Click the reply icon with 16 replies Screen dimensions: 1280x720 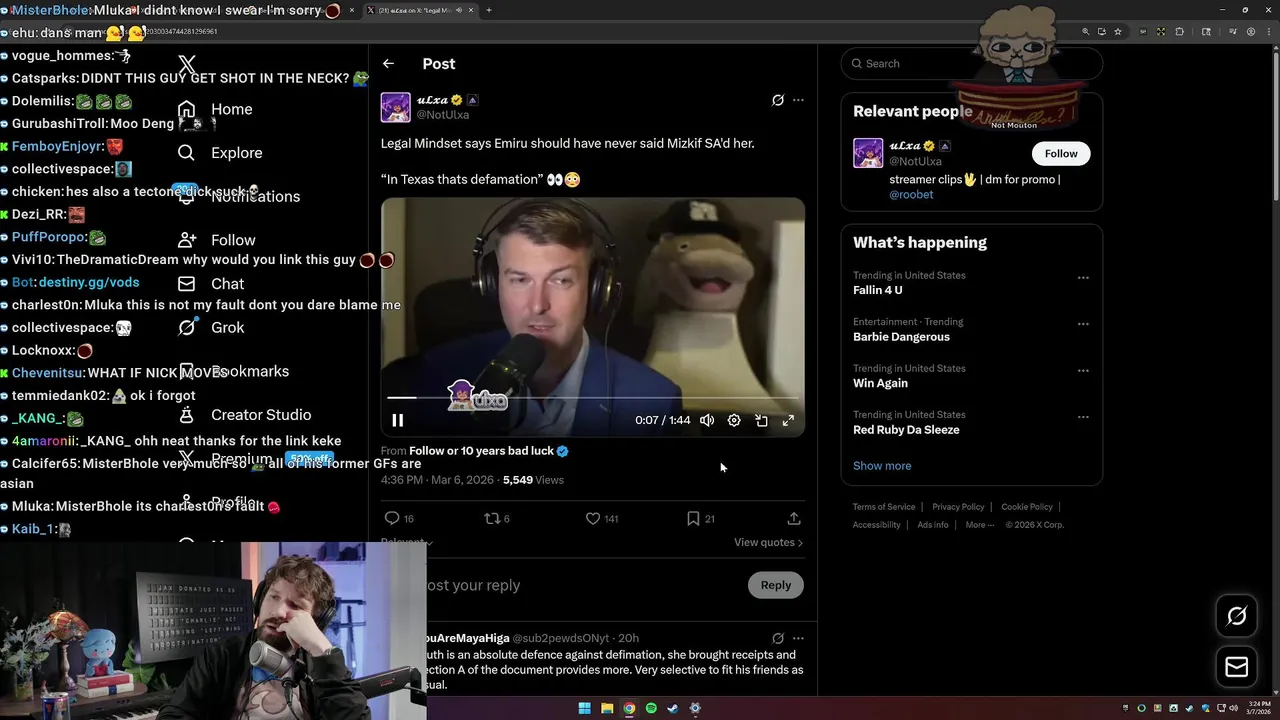[x=399, y=518]
